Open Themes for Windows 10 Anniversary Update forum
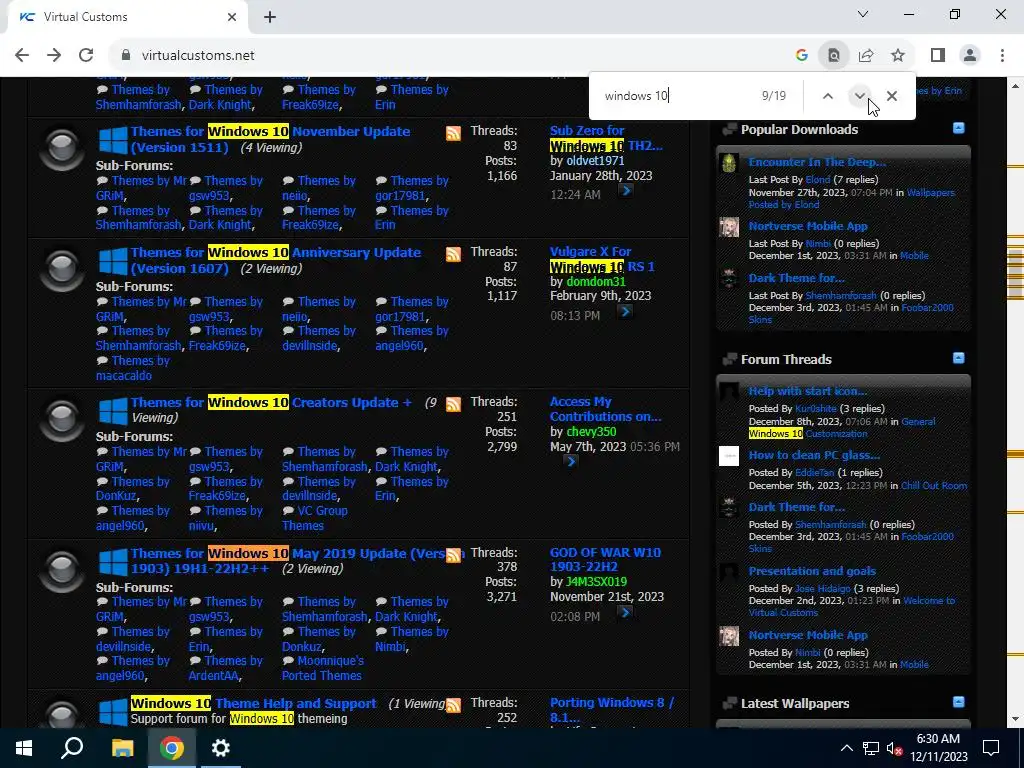The width and height of the screenshot is (1024, 768). [276, 260]
